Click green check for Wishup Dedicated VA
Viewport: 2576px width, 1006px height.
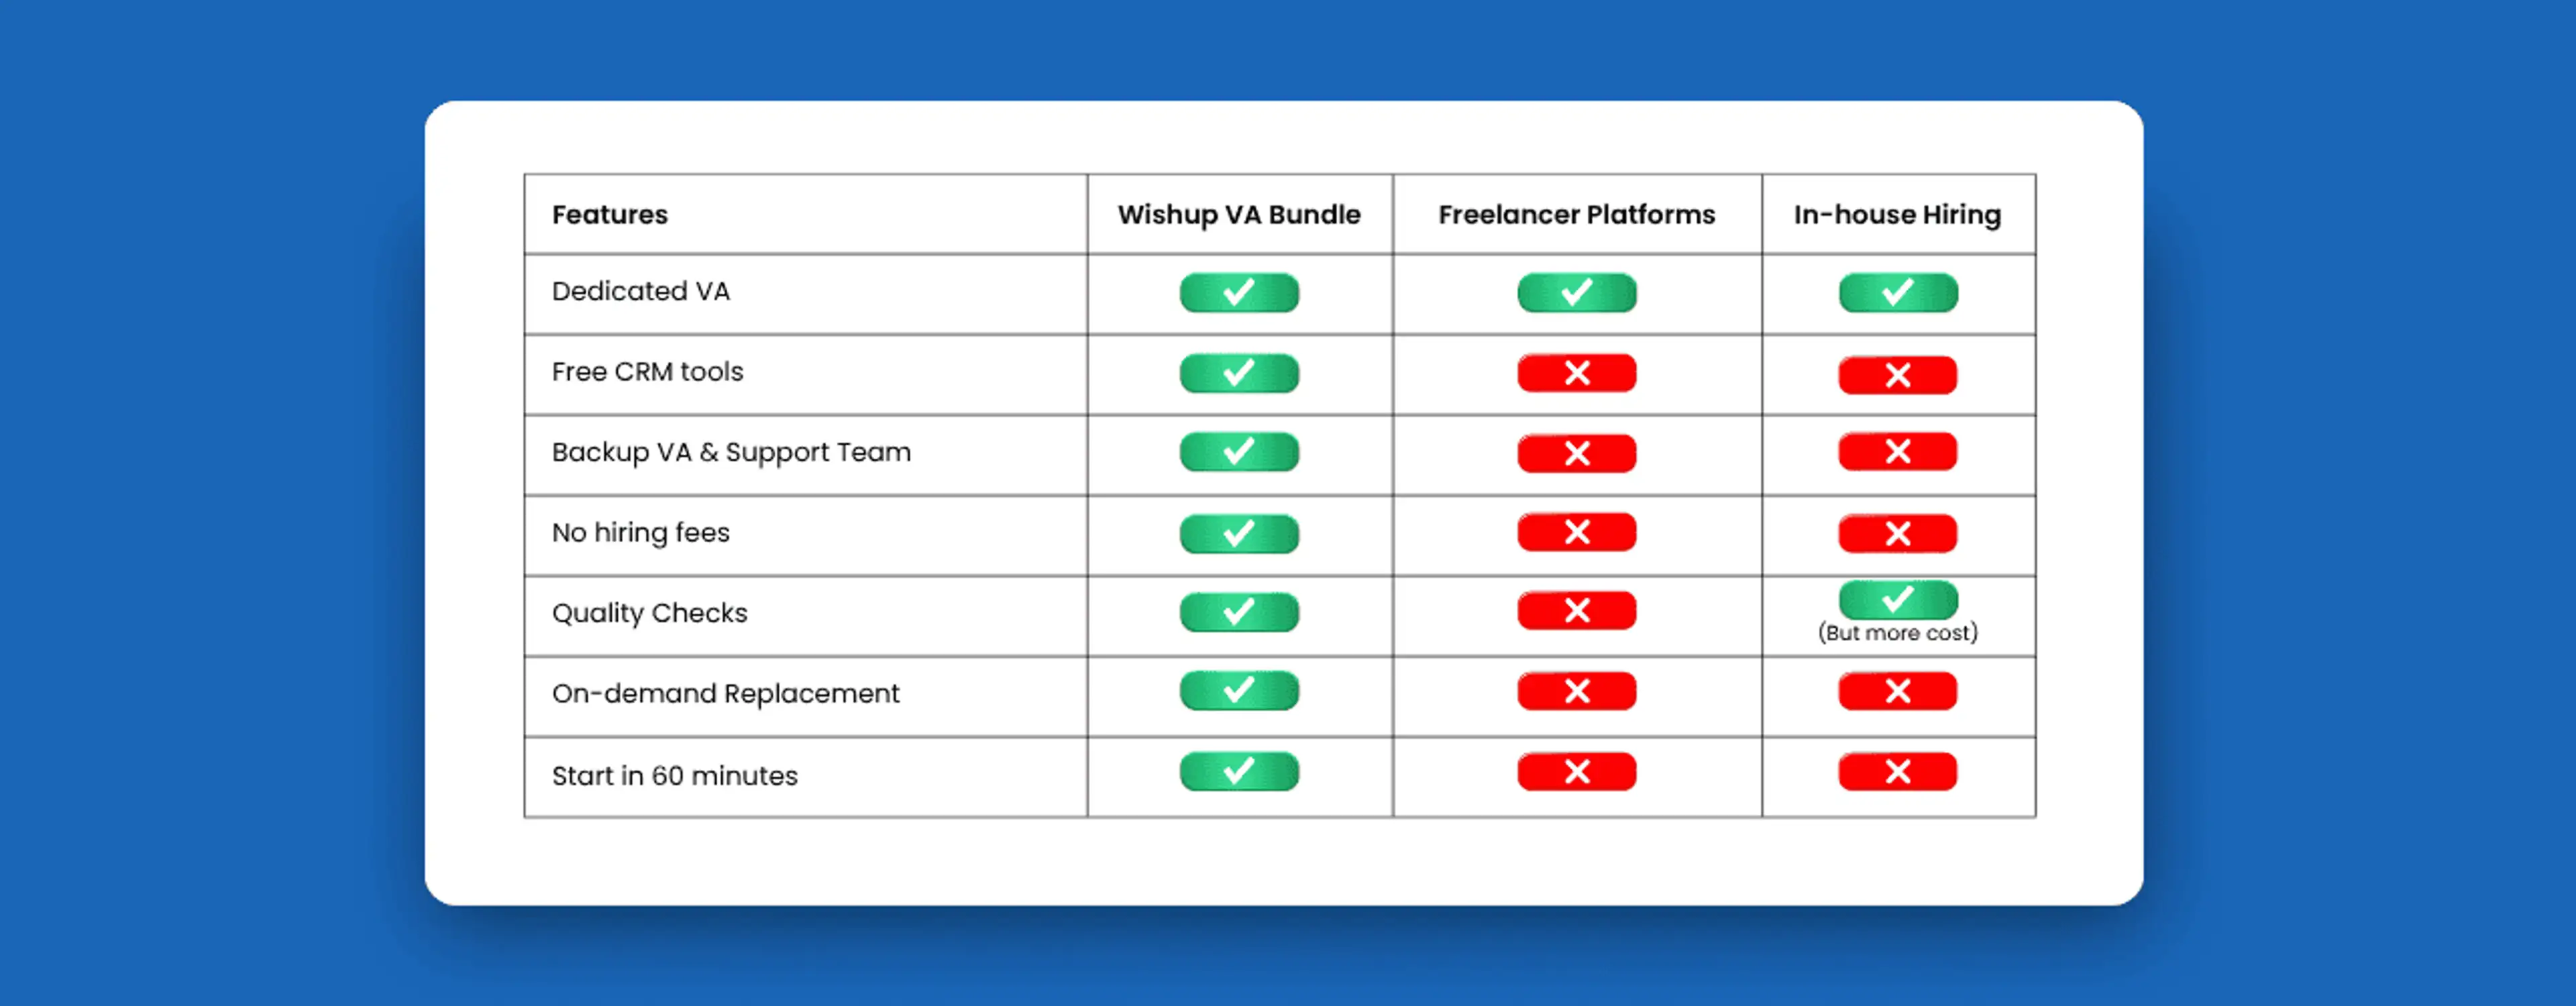[1239, 293]
